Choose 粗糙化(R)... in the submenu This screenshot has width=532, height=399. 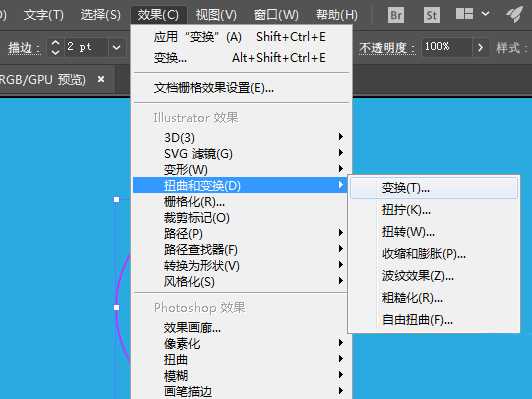tap(434, 298)
